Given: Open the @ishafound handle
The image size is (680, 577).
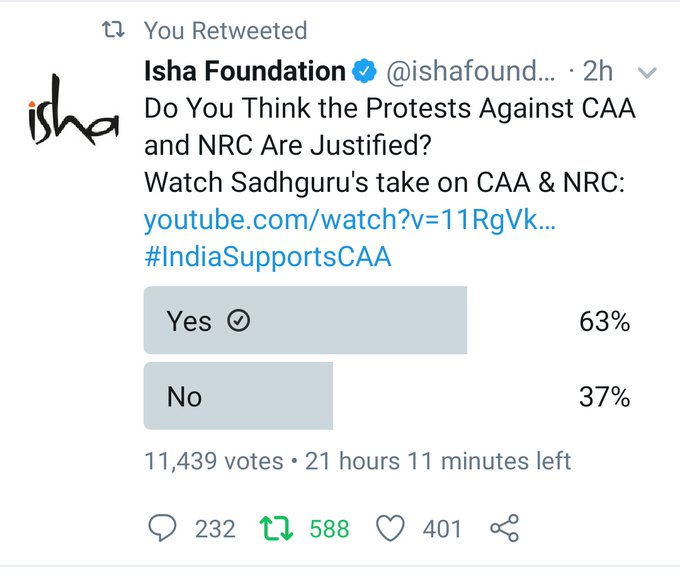Looking at the screenshot, I should coord(468,73).
